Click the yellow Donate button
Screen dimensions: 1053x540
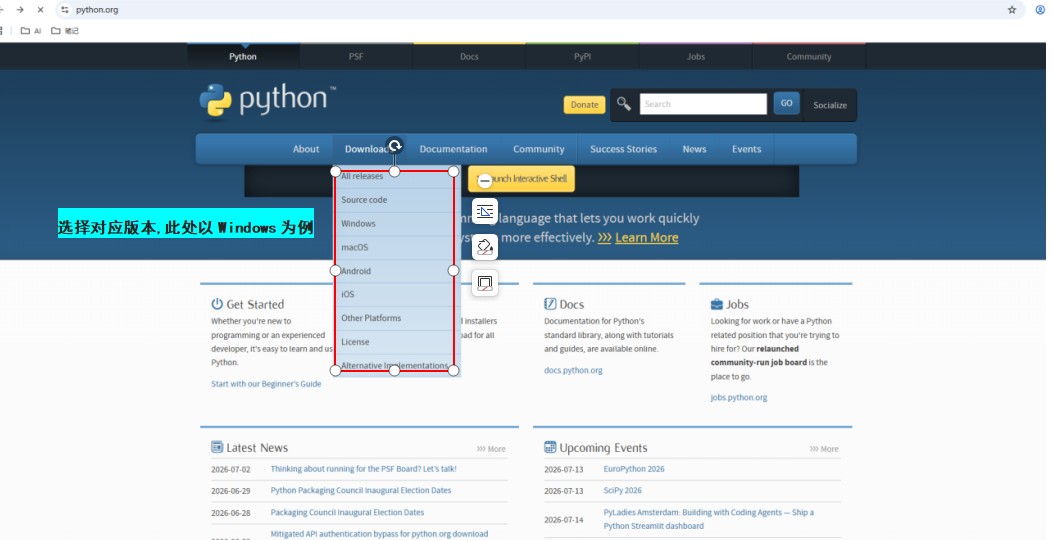coord(584,105)
